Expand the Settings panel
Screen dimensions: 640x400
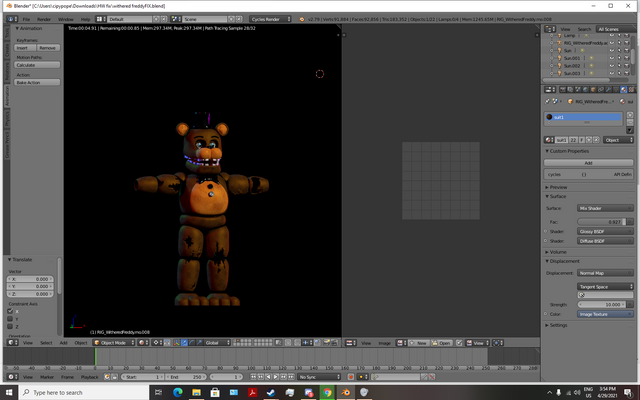pos(558,325)
